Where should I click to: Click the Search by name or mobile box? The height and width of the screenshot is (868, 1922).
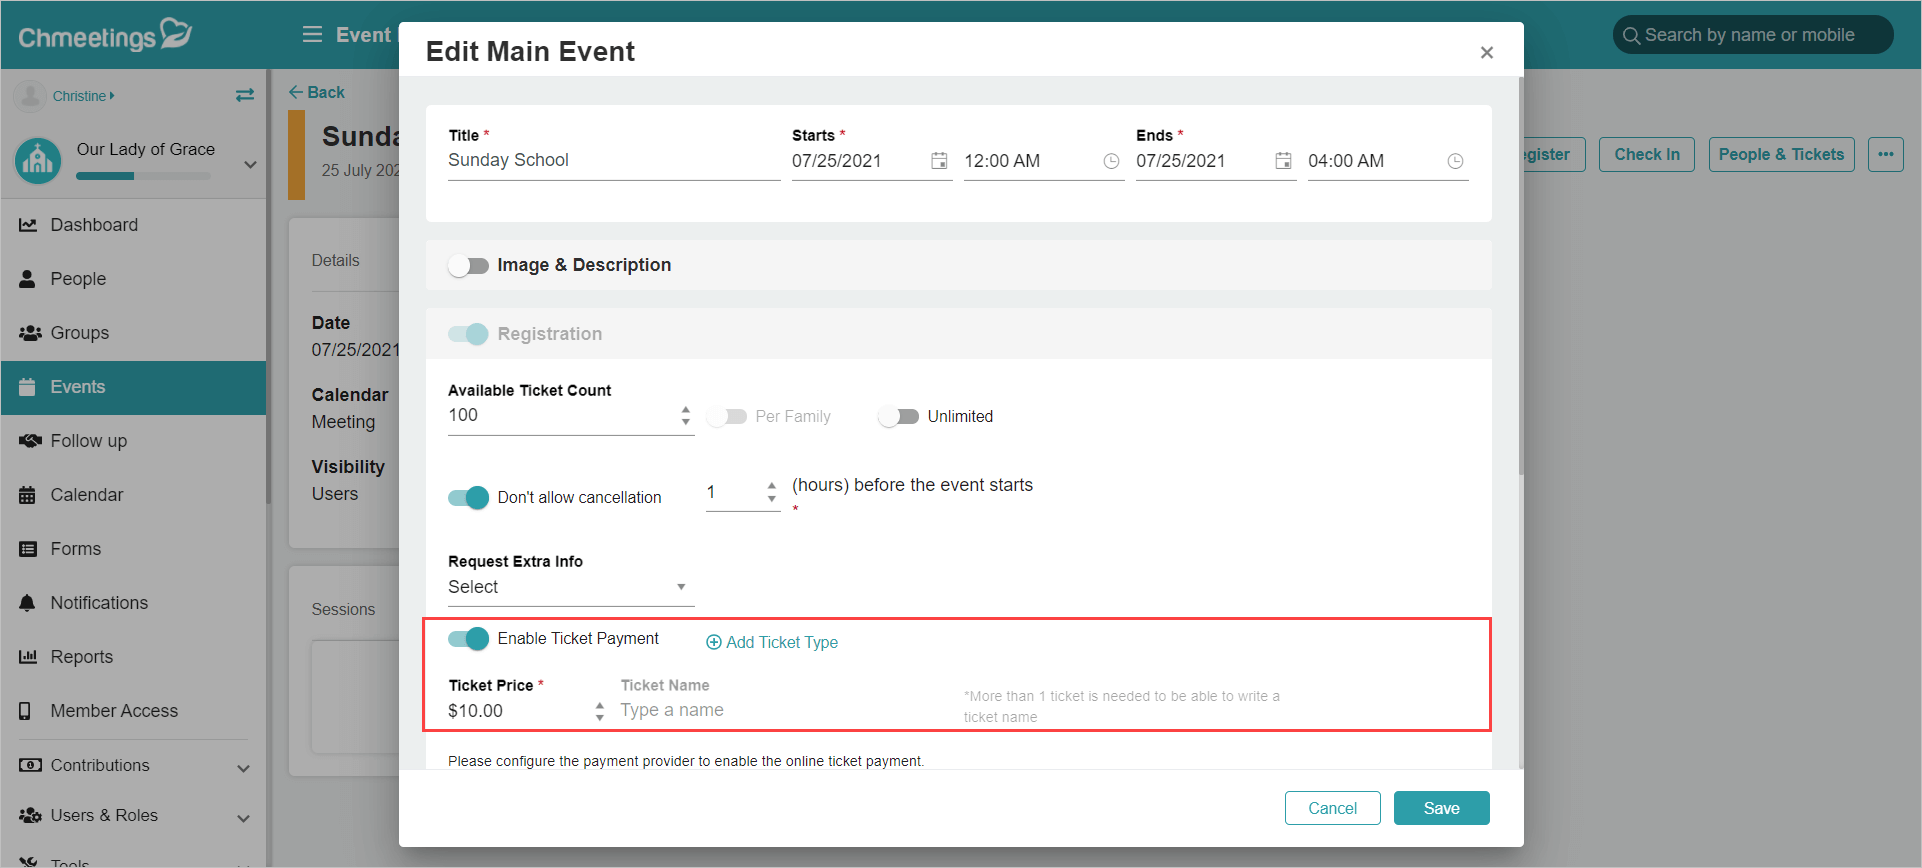click(x=1753, y=35)
